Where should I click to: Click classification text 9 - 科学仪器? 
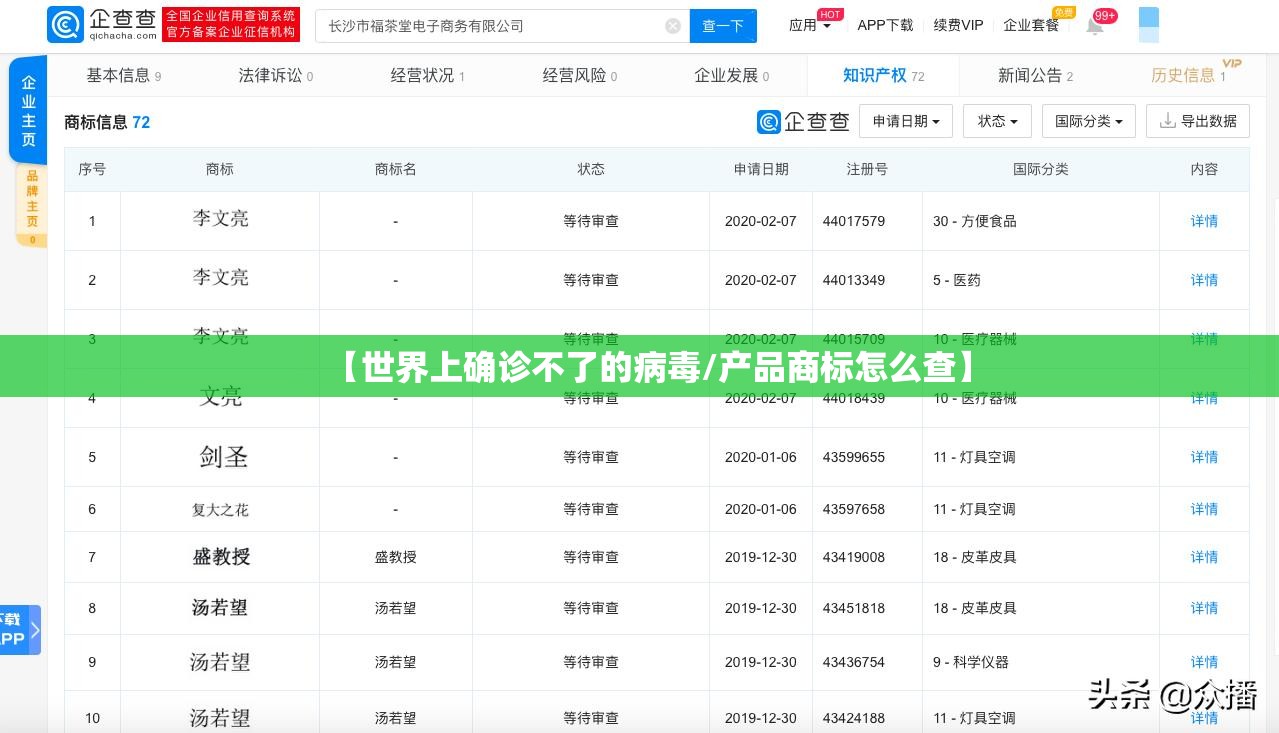tap(971, 662)
